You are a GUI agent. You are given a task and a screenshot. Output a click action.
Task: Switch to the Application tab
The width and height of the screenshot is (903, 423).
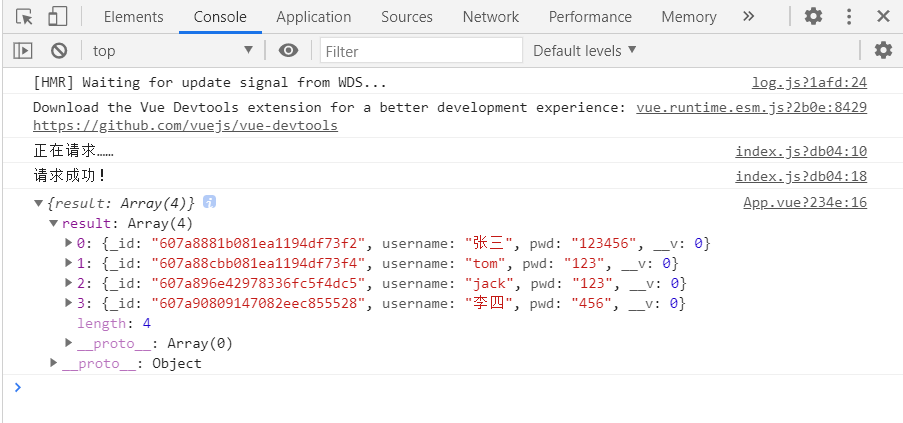coord(314,17)
